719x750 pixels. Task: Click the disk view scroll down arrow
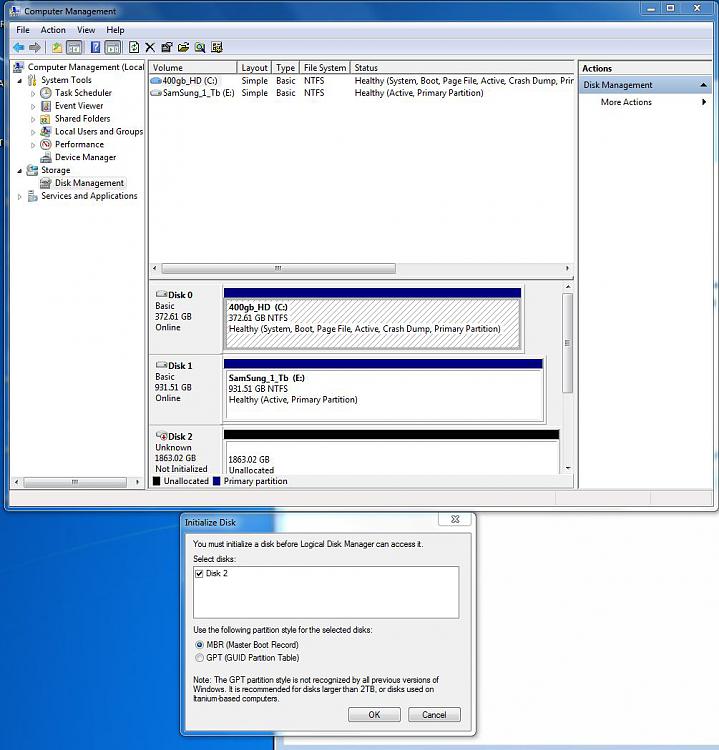[568, 468]
